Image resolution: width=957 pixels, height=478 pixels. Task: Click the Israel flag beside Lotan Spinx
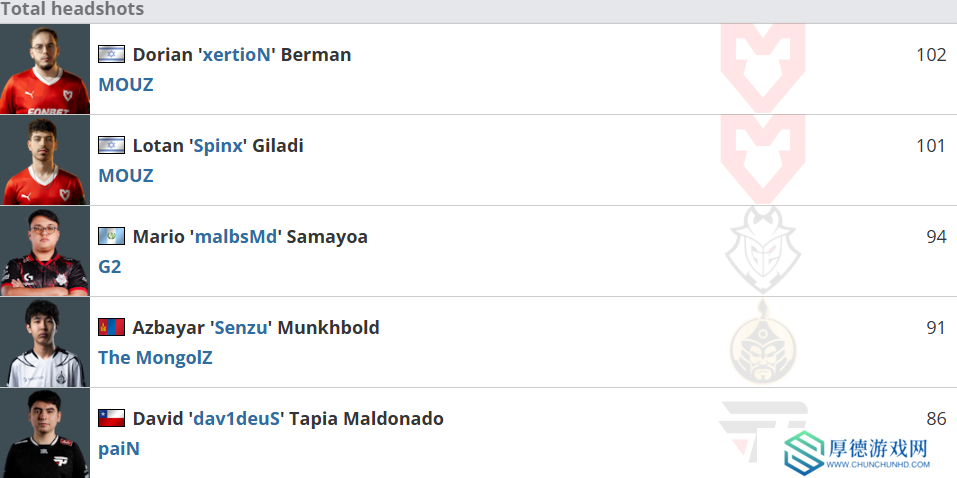pyautogui.click(x=112, y=145)
